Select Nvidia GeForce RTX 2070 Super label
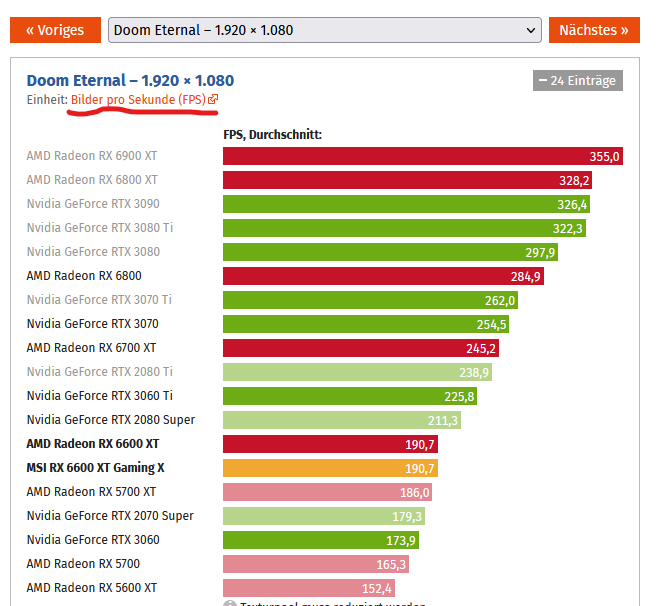Image resolution: width=657 pixels, height=606 pixels. (x=110, y=515)
